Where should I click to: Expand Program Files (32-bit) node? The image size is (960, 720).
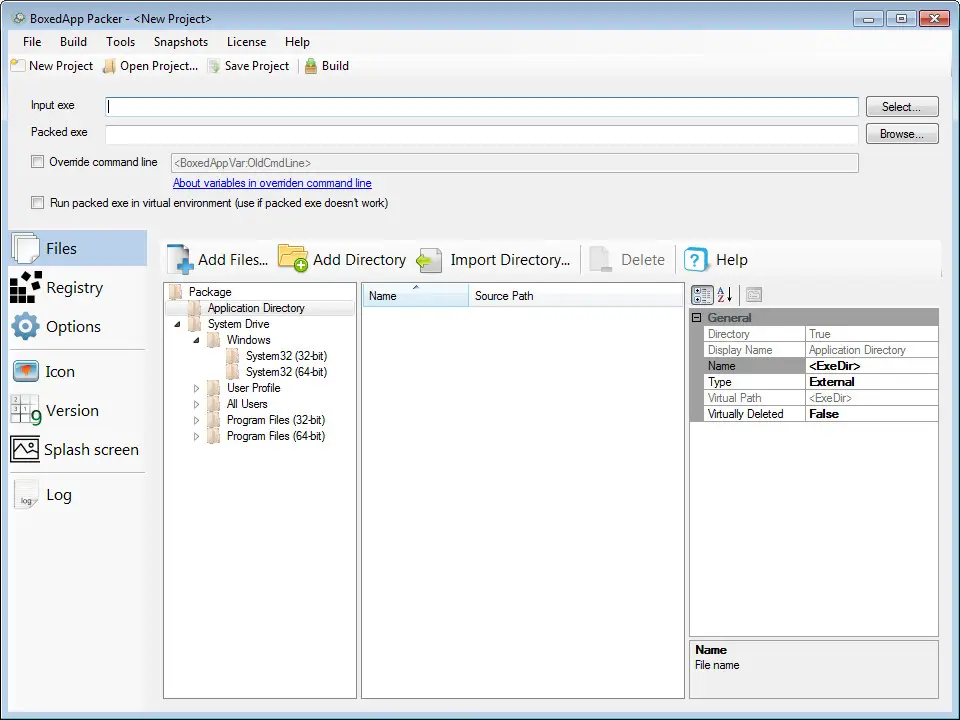click(197, 420)
